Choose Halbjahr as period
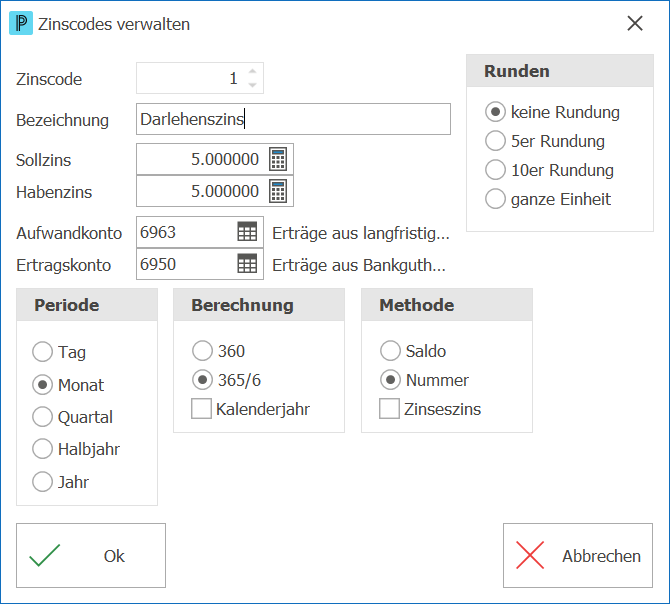The height and width of the screenshot is (604, 670). point(76,449)
